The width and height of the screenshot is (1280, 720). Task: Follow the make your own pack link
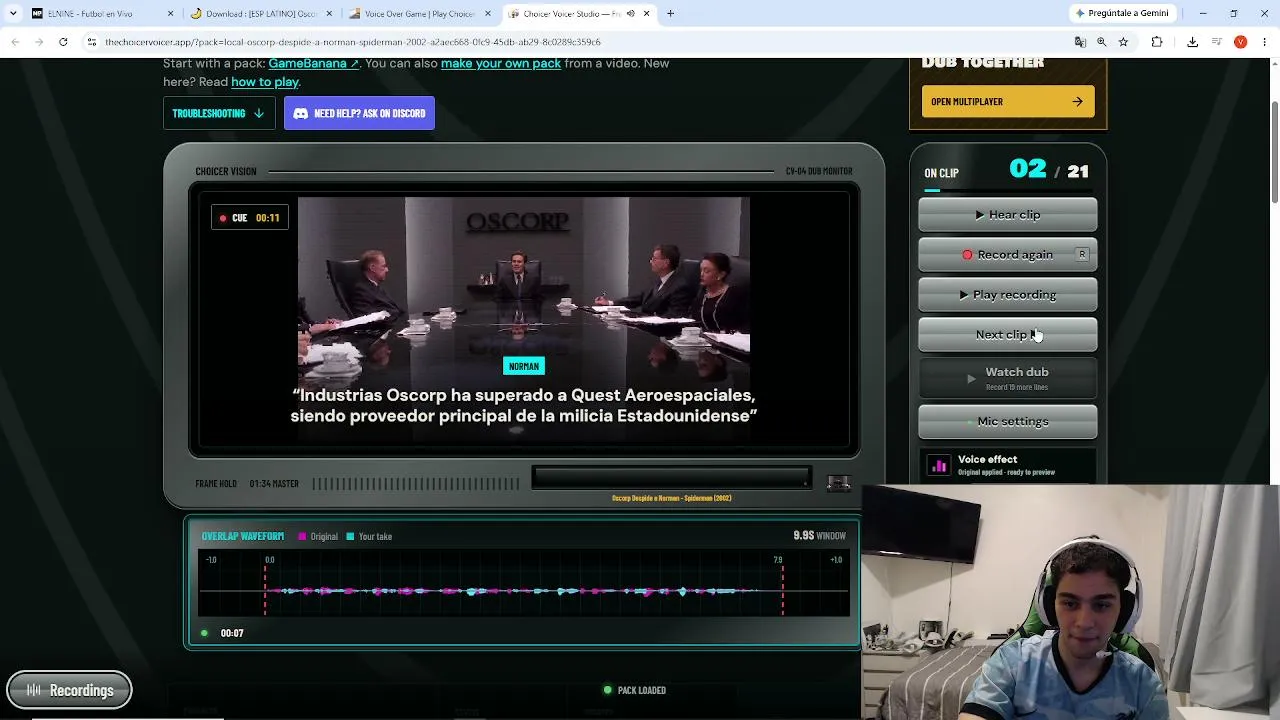(x=501, y=63)
